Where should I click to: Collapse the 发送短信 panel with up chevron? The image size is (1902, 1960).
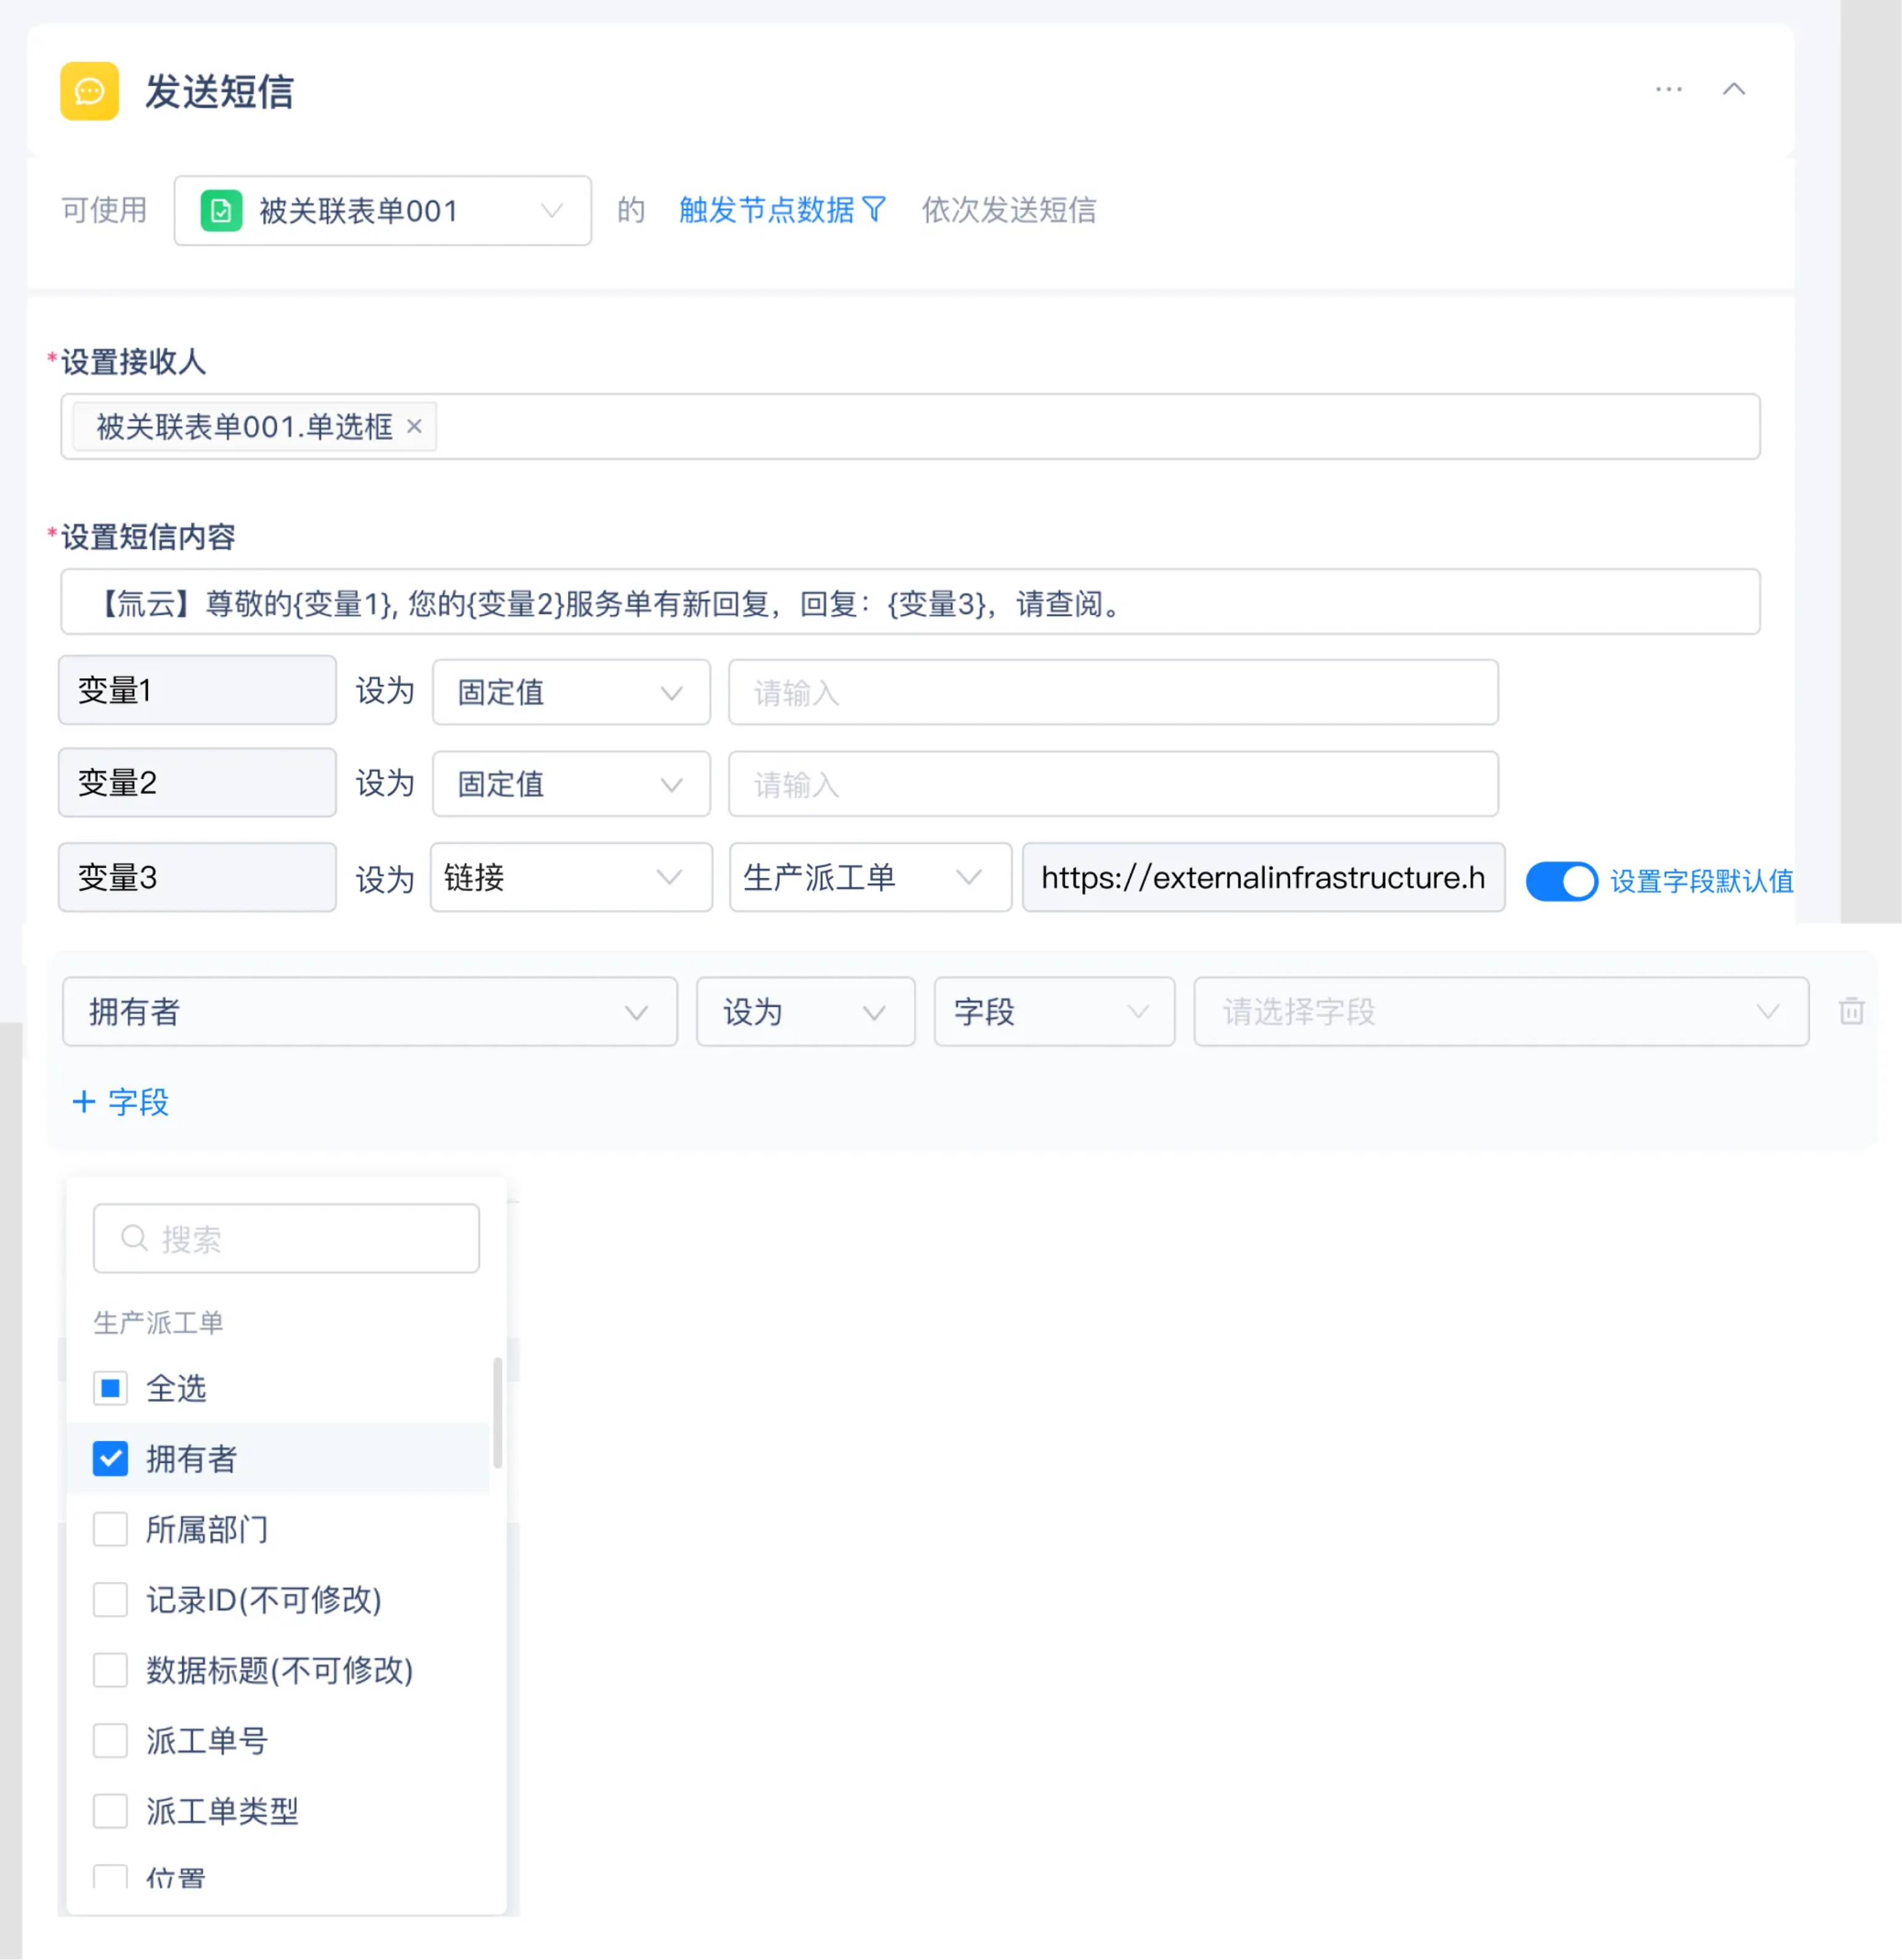[1733, 89]
